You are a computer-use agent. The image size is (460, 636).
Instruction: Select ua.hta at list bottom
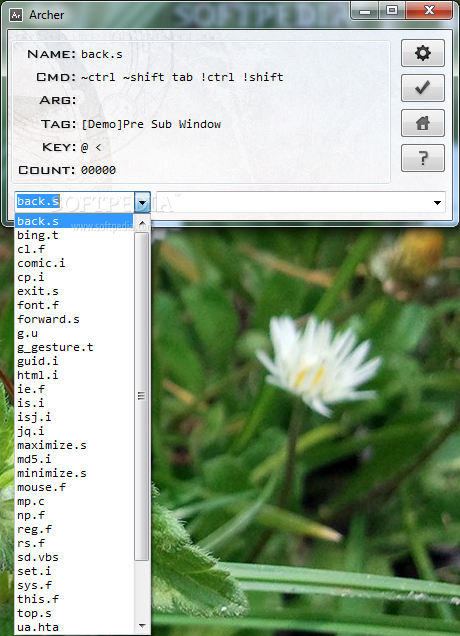(x=74, y=627)
